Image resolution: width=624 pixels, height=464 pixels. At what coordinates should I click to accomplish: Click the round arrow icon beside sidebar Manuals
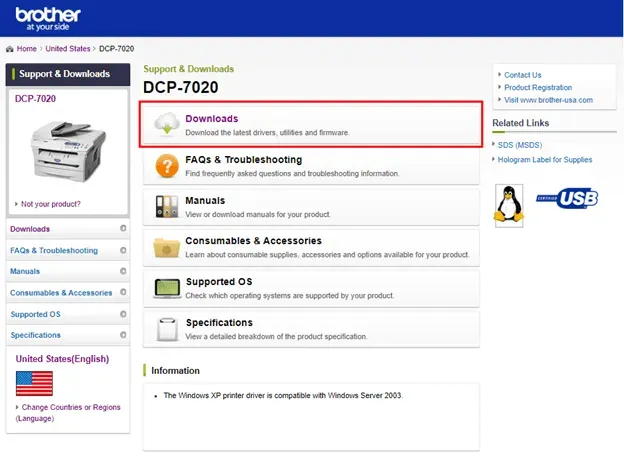[x=123, y=271]
